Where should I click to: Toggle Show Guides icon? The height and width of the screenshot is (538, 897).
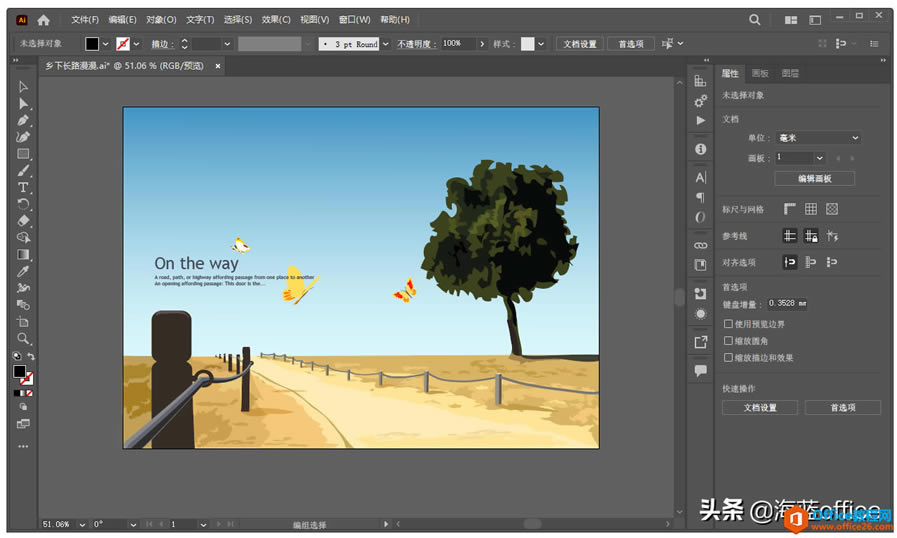point(789,235)
